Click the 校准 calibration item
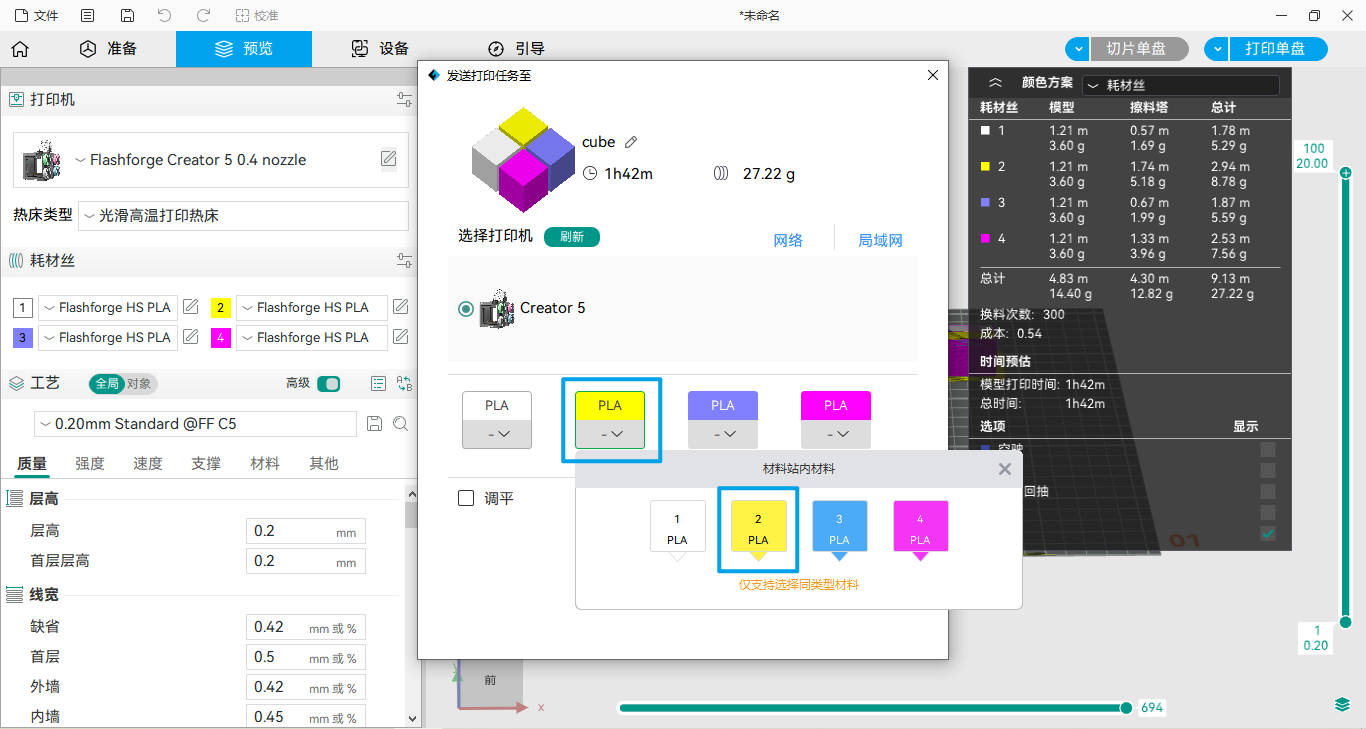 click(257, 15)
